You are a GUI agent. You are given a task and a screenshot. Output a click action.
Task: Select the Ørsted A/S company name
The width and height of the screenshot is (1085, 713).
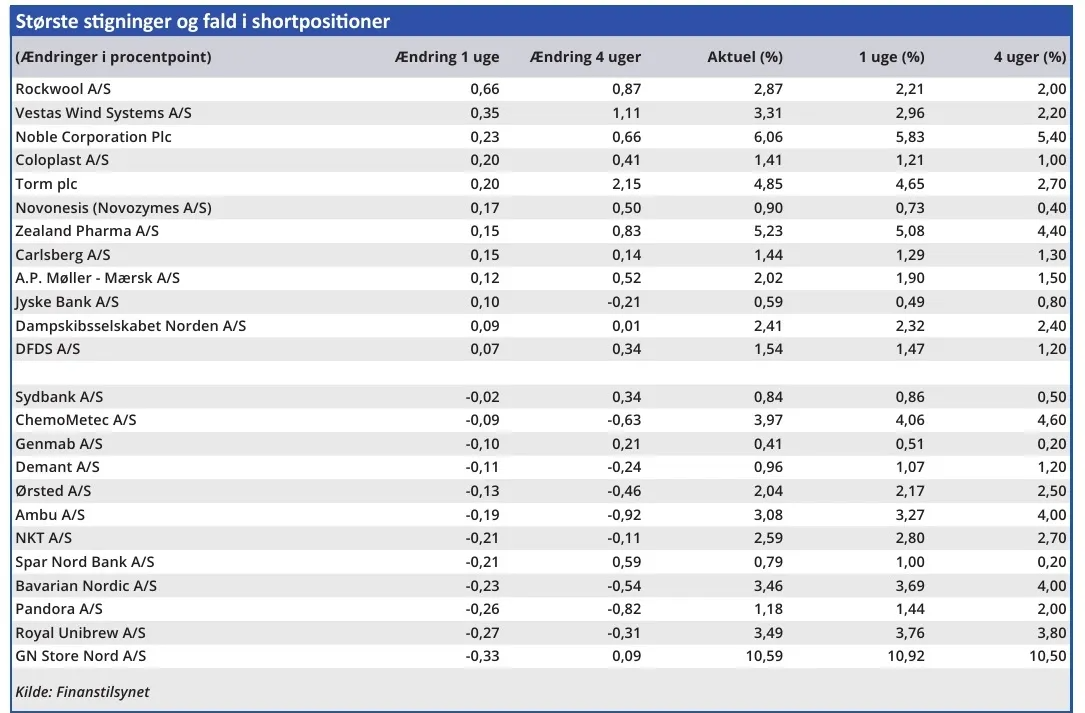tap(53, 491)
